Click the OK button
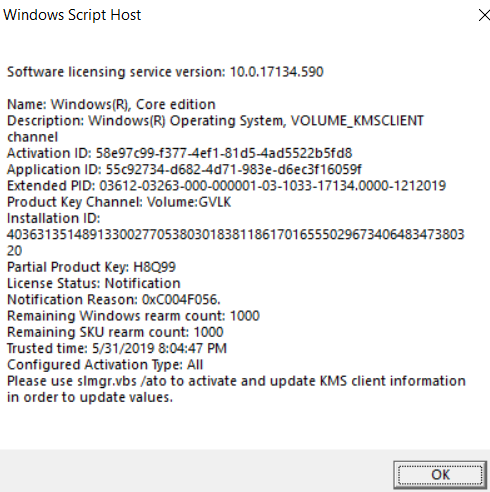The image size is (490, 492). [x=440, y=474]
